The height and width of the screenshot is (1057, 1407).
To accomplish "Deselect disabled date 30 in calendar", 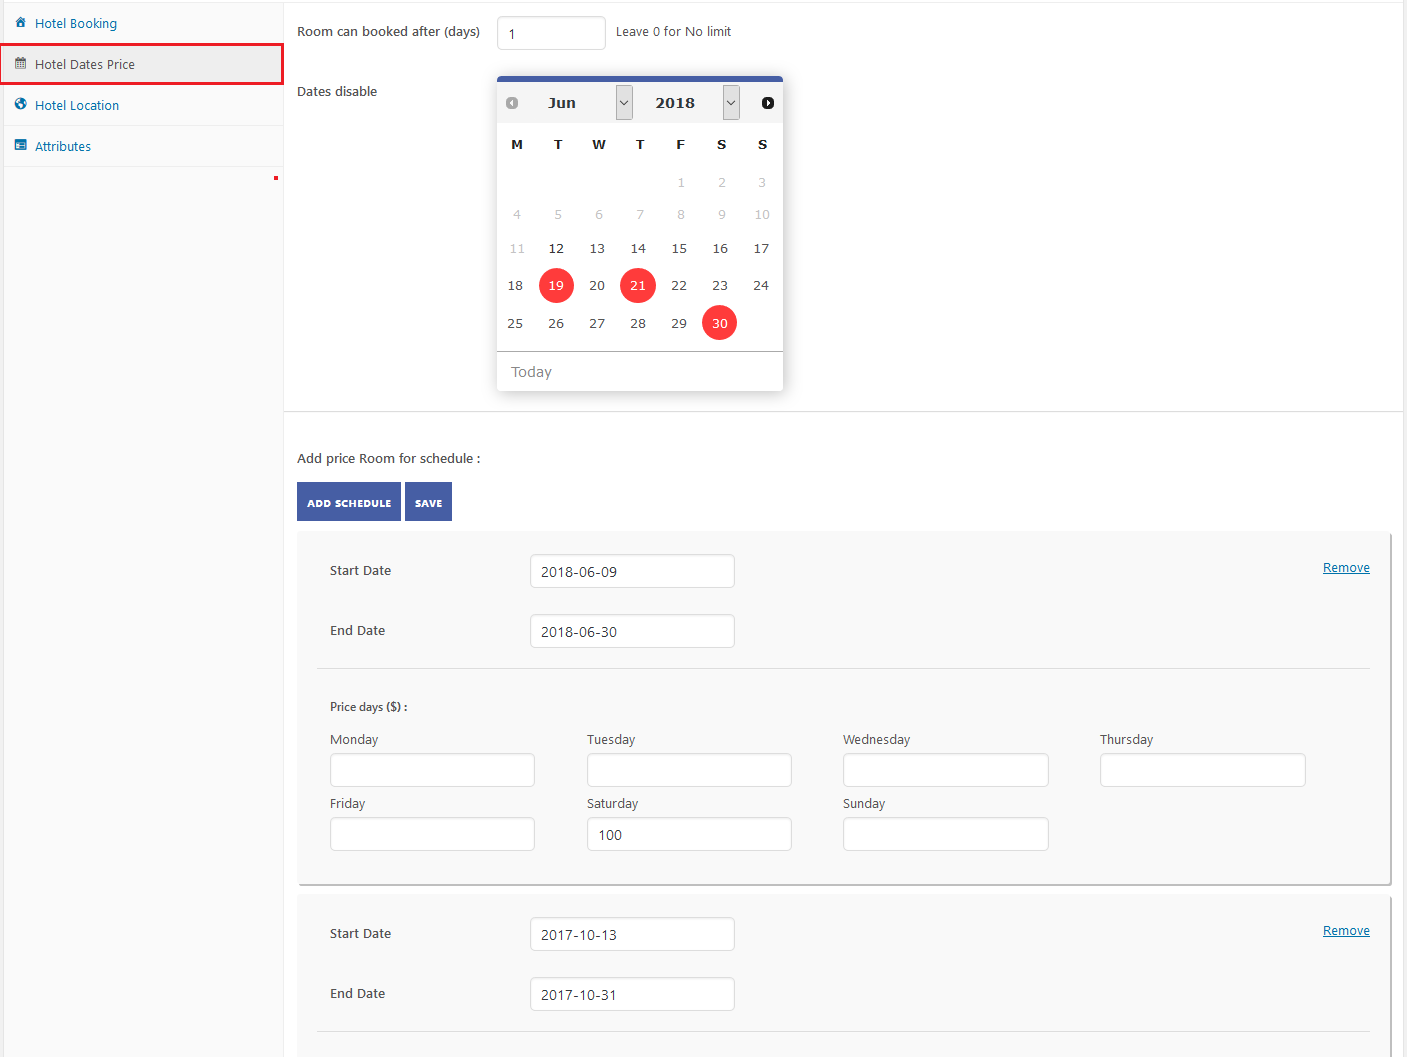I will (x=720, y=323).
